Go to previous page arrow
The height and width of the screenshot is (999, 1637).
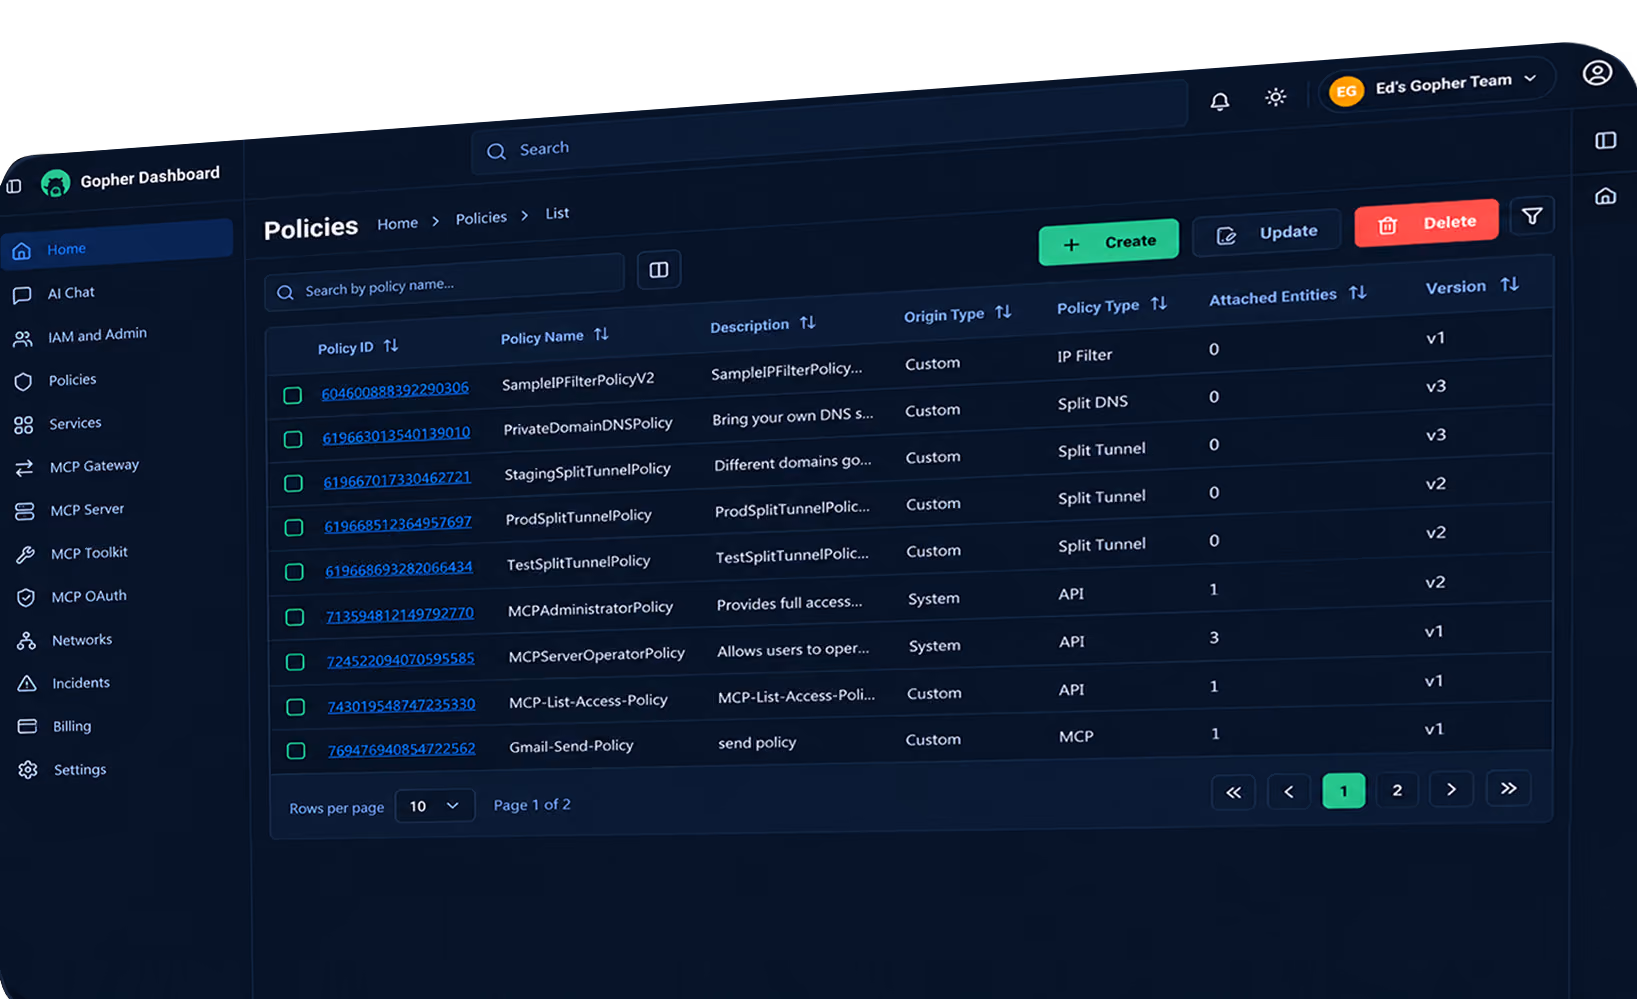click(x=1289, y=792)
